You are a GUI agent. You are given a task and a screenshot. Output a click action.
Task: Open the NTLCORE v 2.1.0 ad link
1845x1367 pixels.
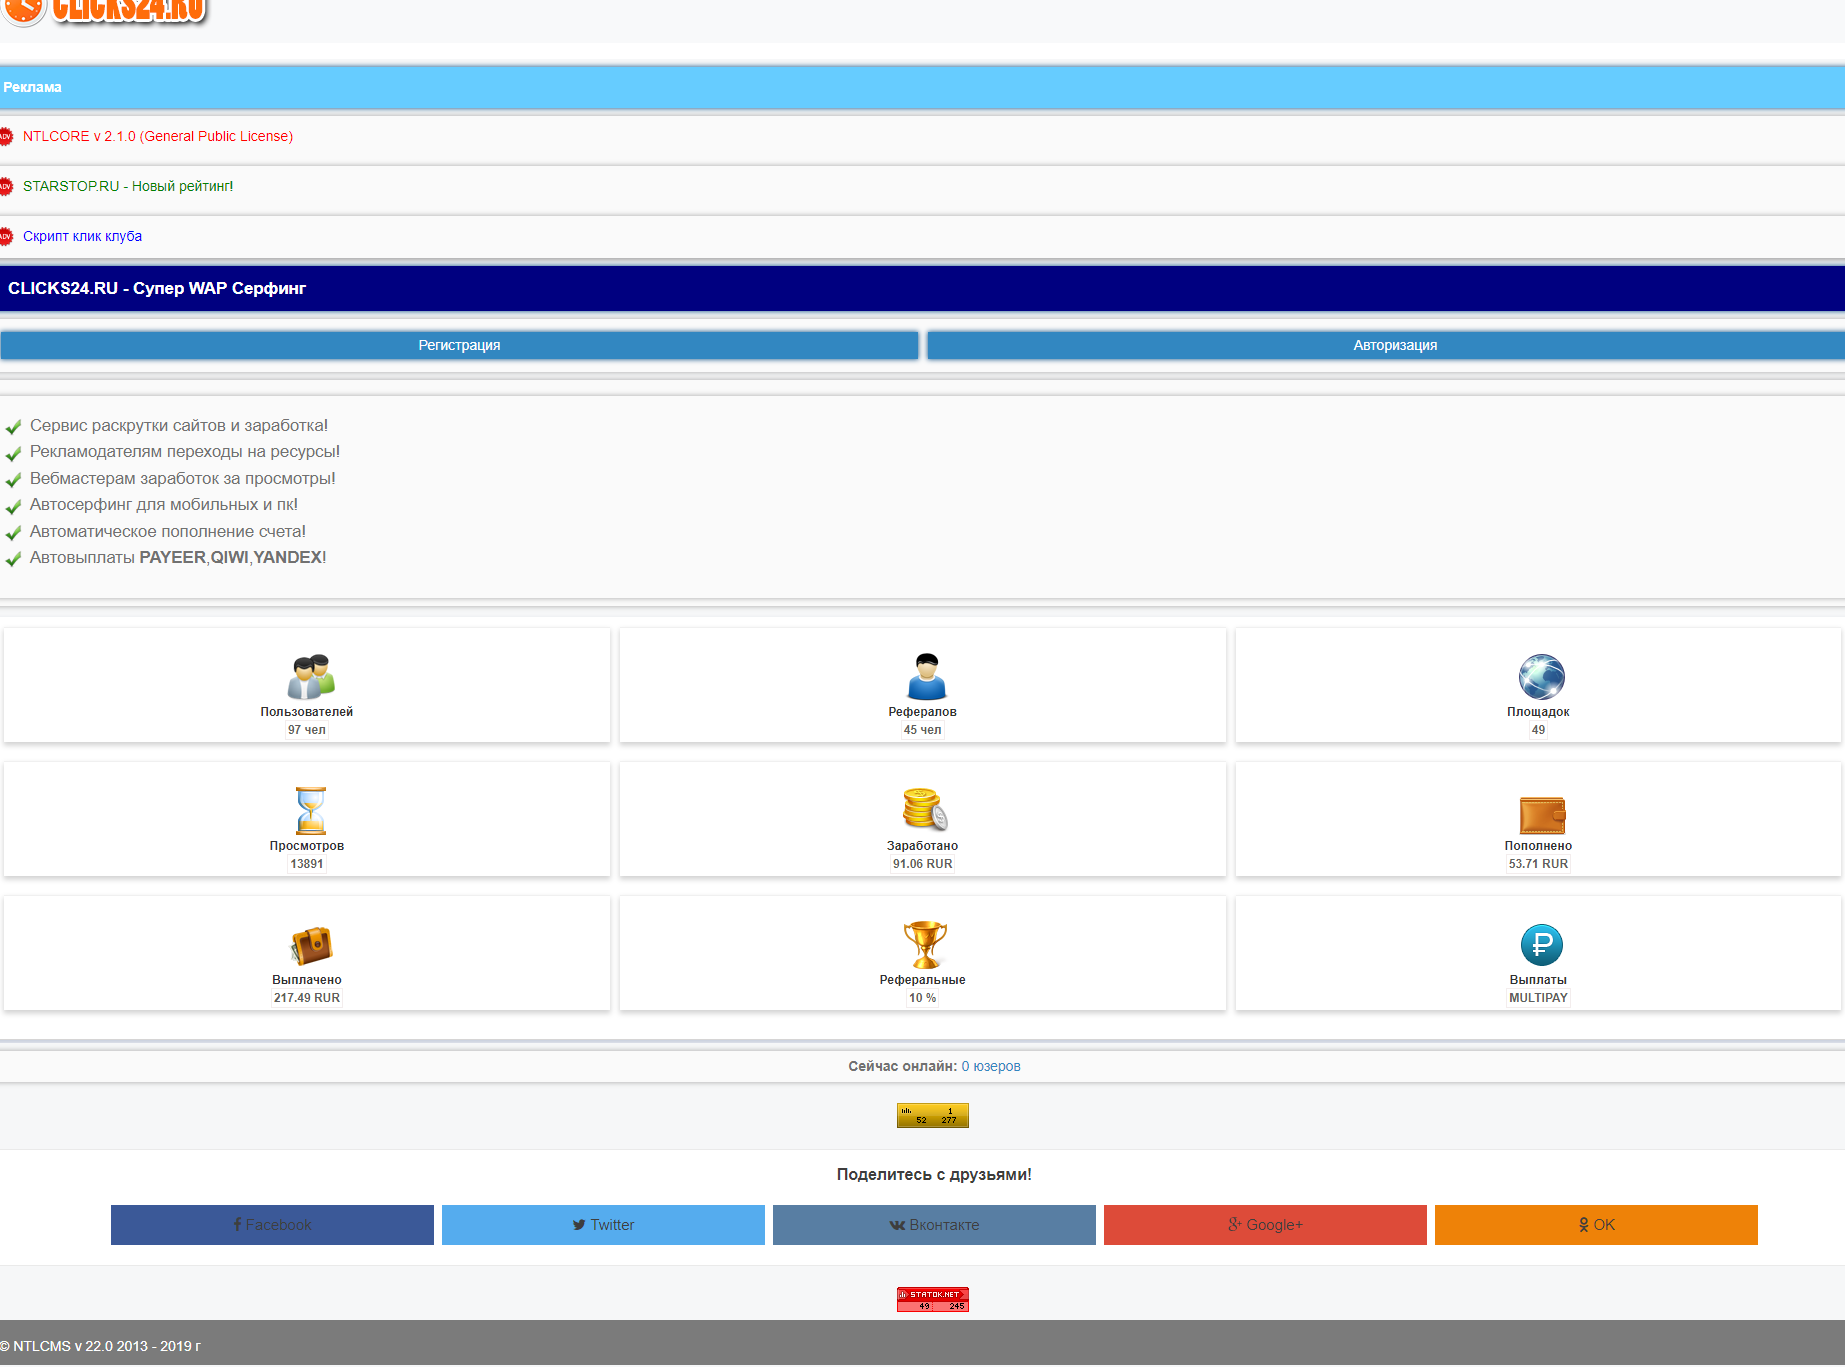(x=158, y=136)
